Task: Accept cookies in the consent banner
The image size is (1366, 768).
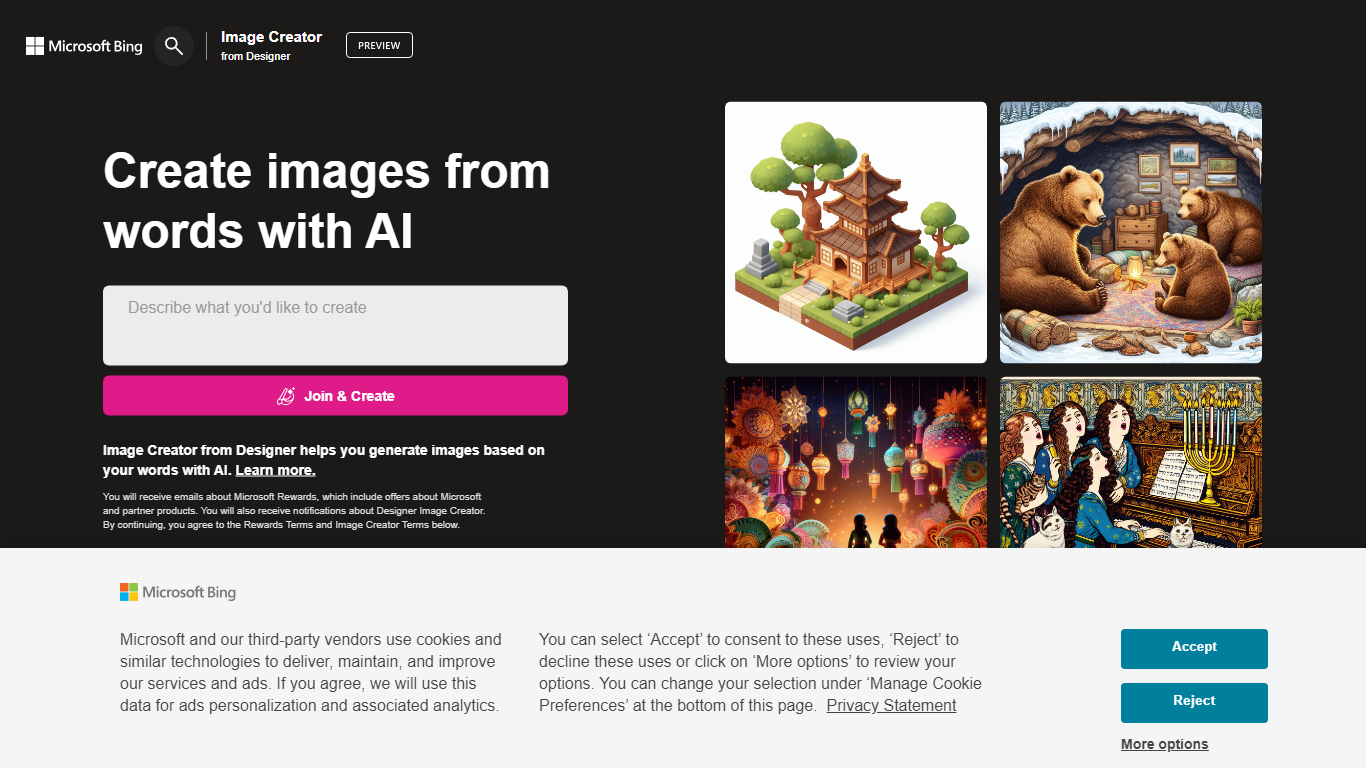Action: pos(1194,648)
